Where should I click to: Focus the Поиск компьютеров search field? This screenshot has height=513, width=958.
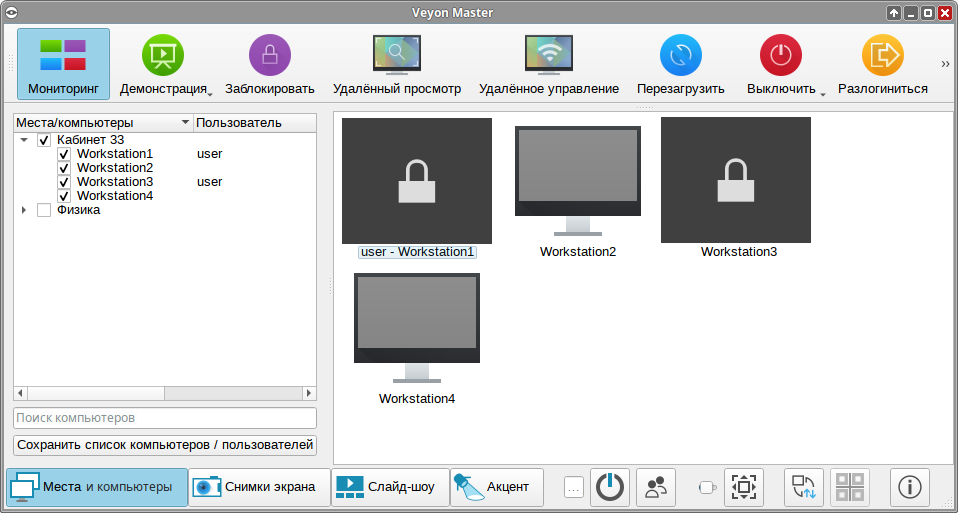[x=165, y=418]
